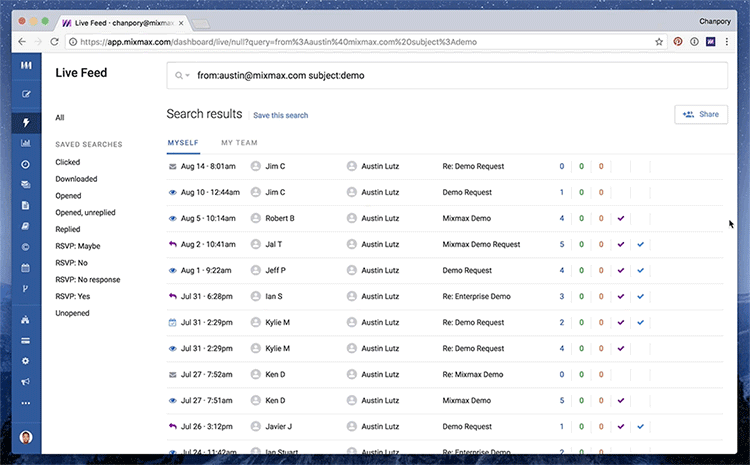The image size is (750, 465).
Task: Open the Unopened saved search
Action: [x=72, y=313]
